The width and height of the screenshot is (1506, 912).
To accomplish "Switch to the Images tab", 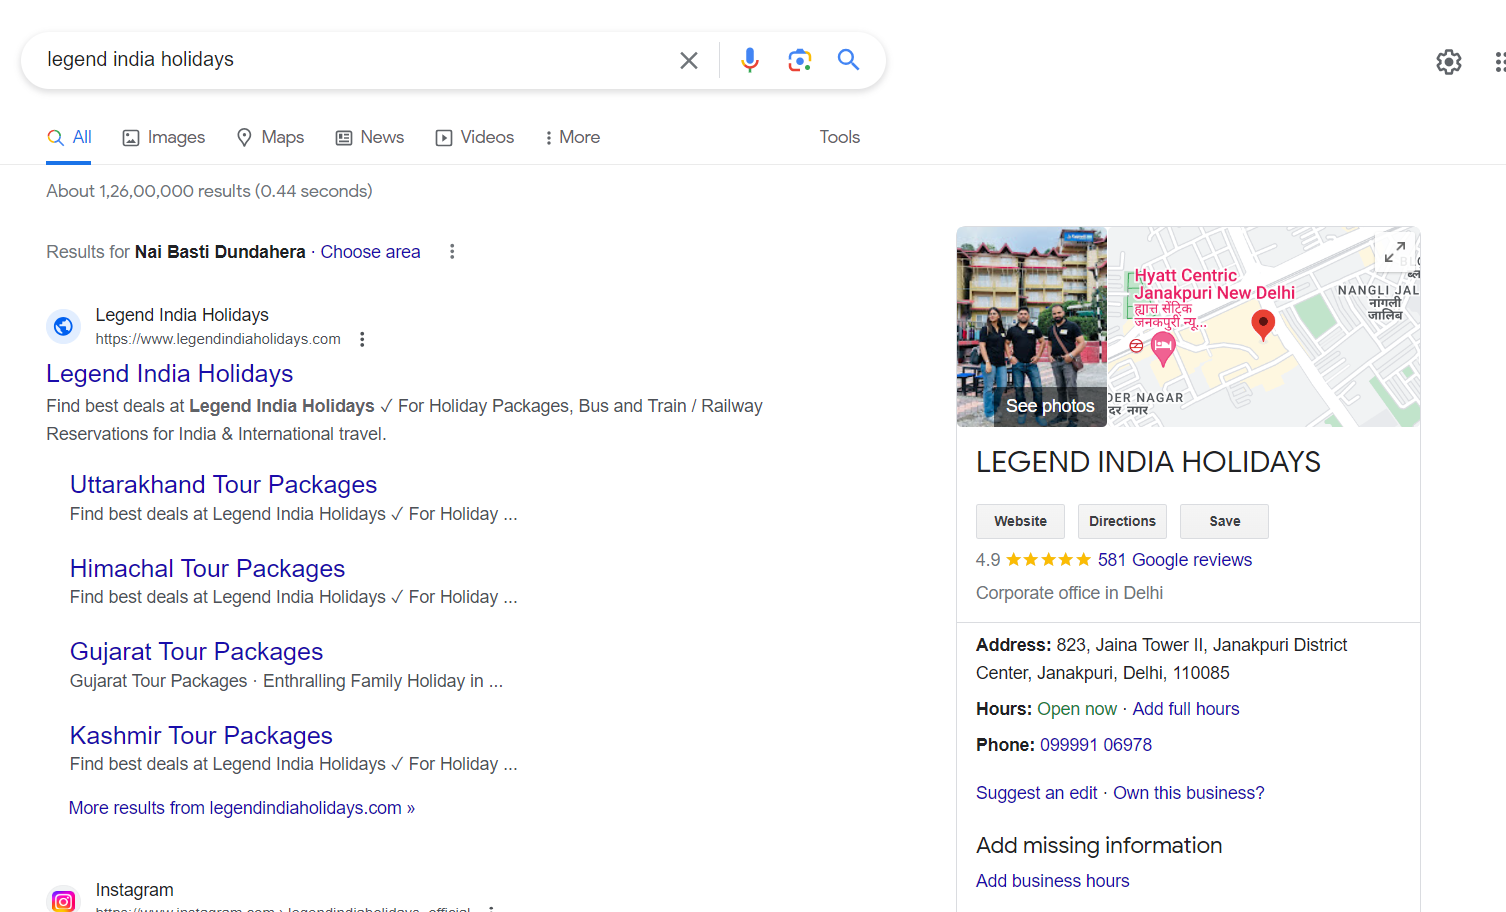I will (x=164, y=137).
